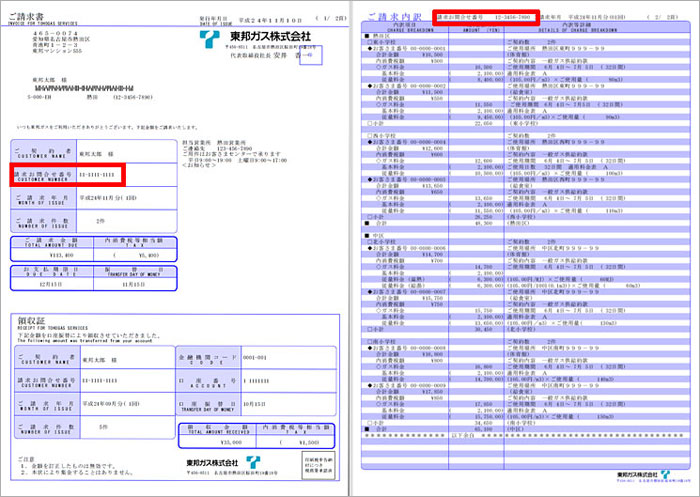Select (12-3456-7890) below the barcode on page one
The height and width of the screenshot is (497, 700).
[x=133, y=97]
